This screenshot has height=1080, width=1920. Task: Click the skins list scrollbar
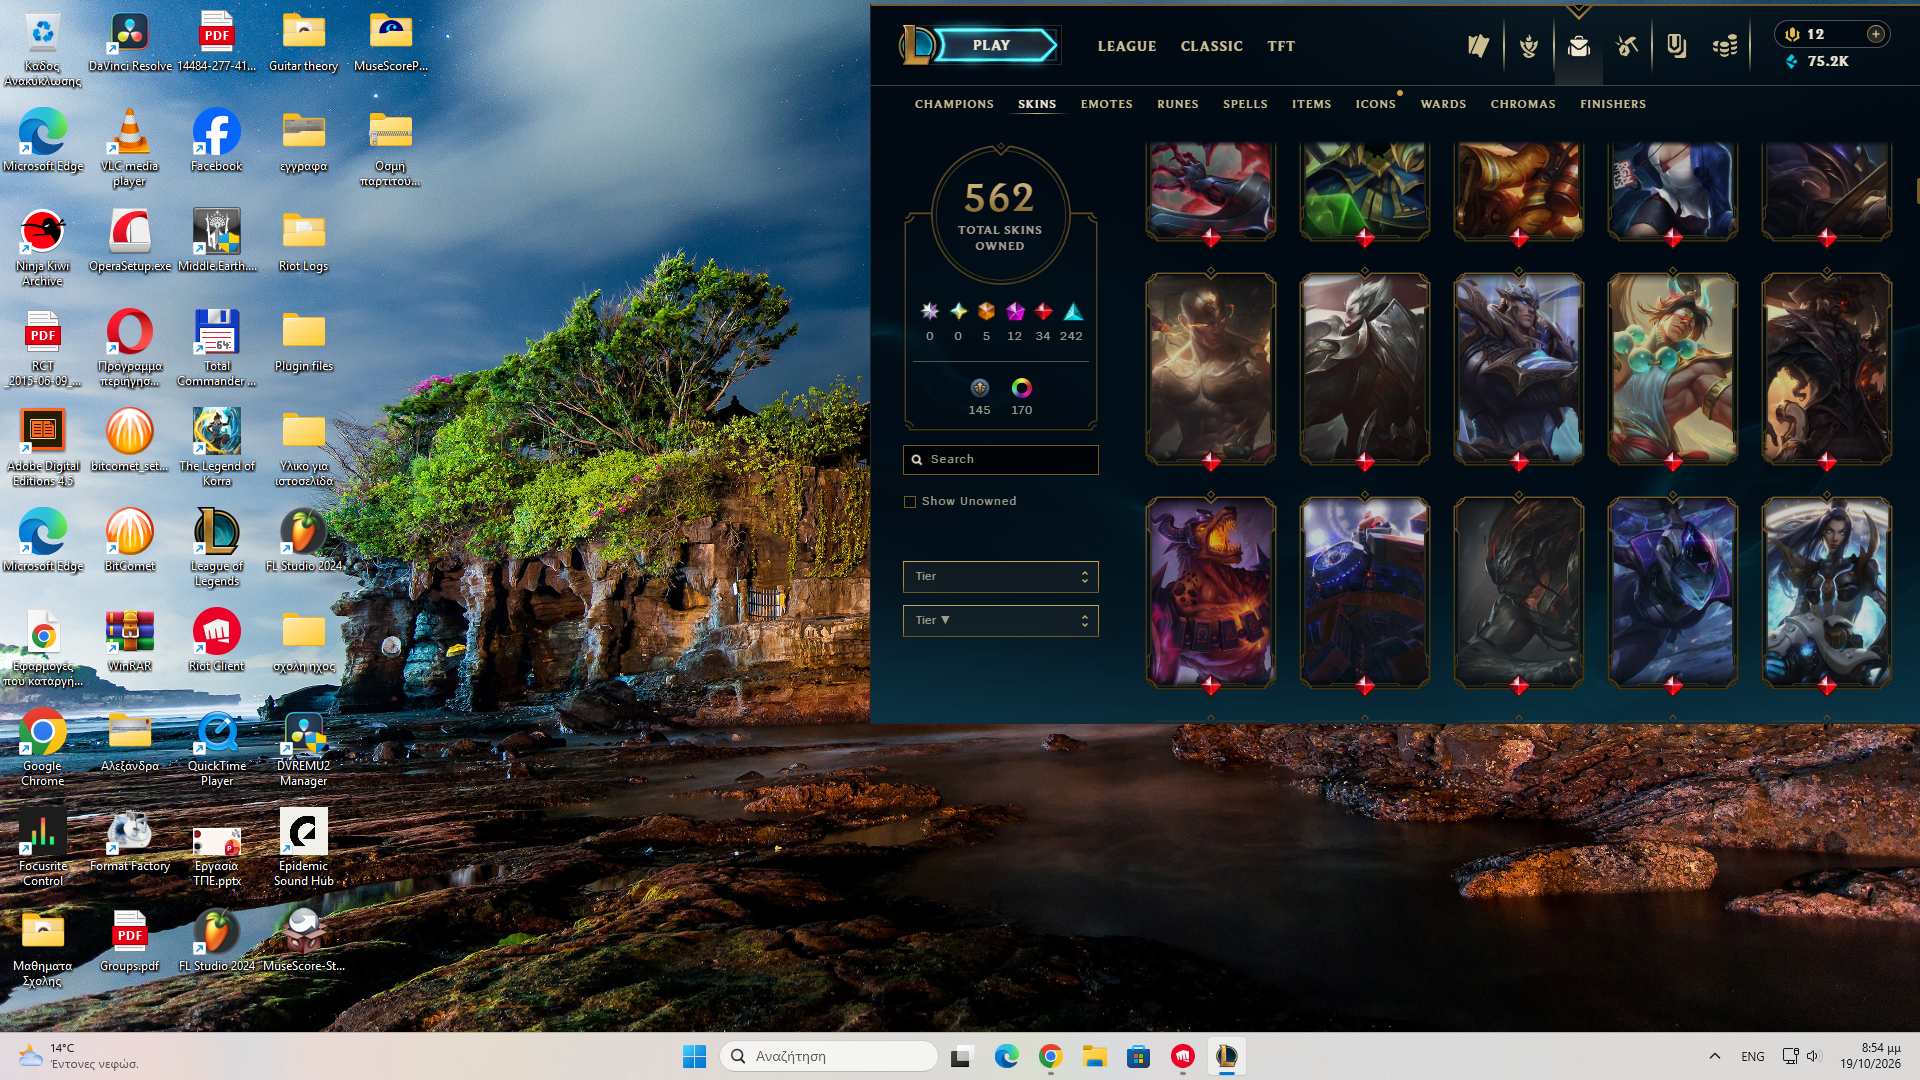click(x=1917, y=190)
